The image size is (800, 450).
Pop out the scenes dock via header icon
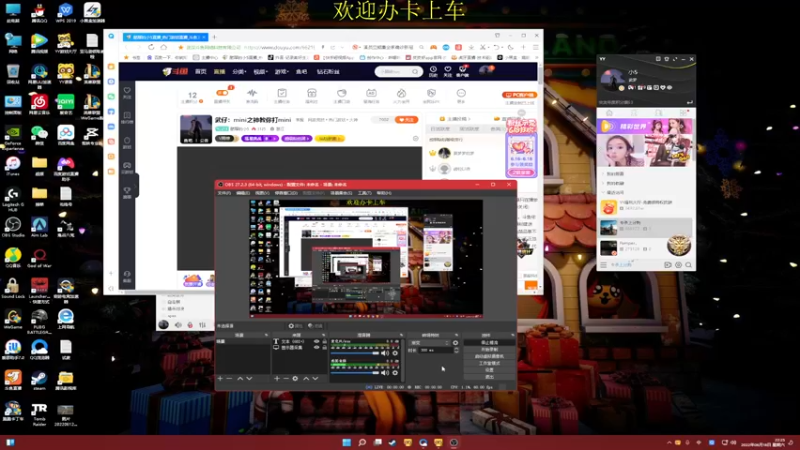click(266, 335)
